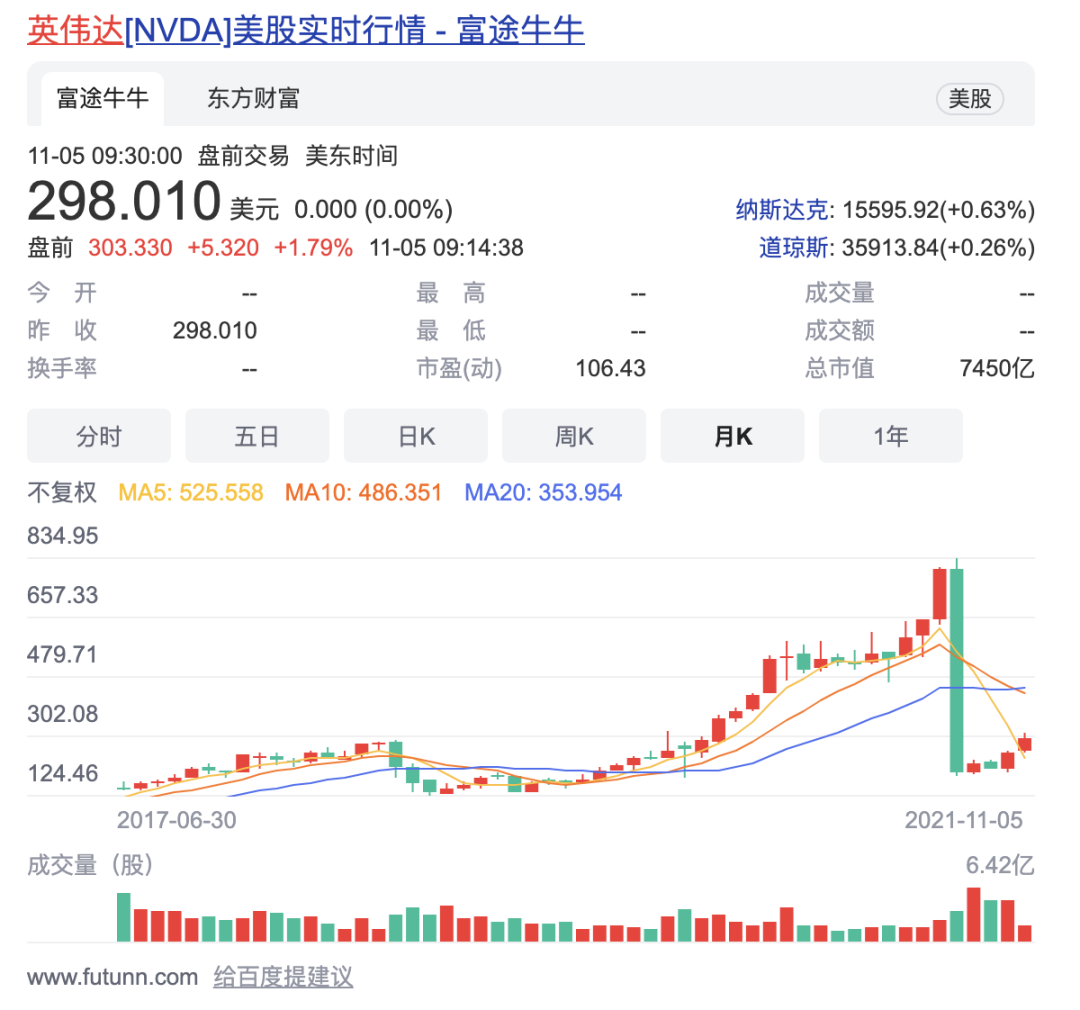Show the 分时 intraday chart

point(98,436)
